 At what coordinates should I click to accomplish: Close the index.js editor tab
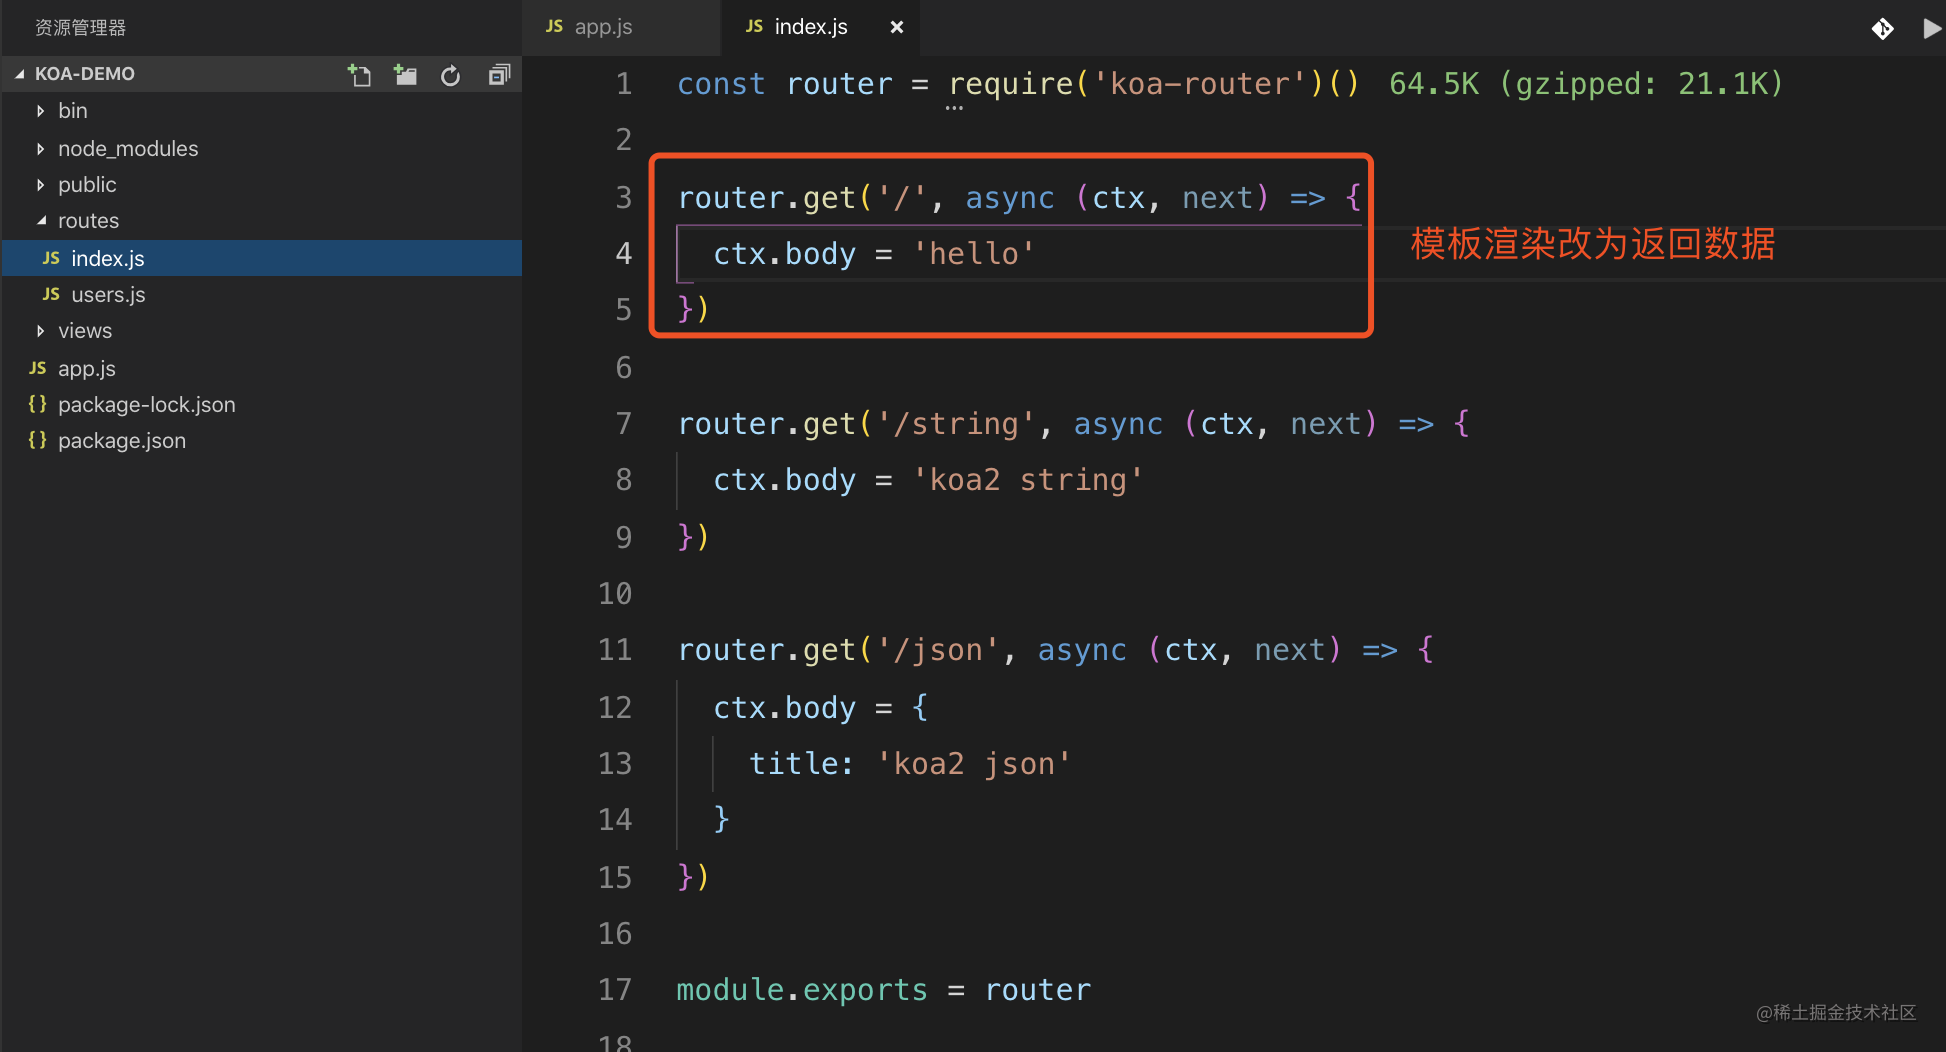pyautogui.click(x=897, y=27)
